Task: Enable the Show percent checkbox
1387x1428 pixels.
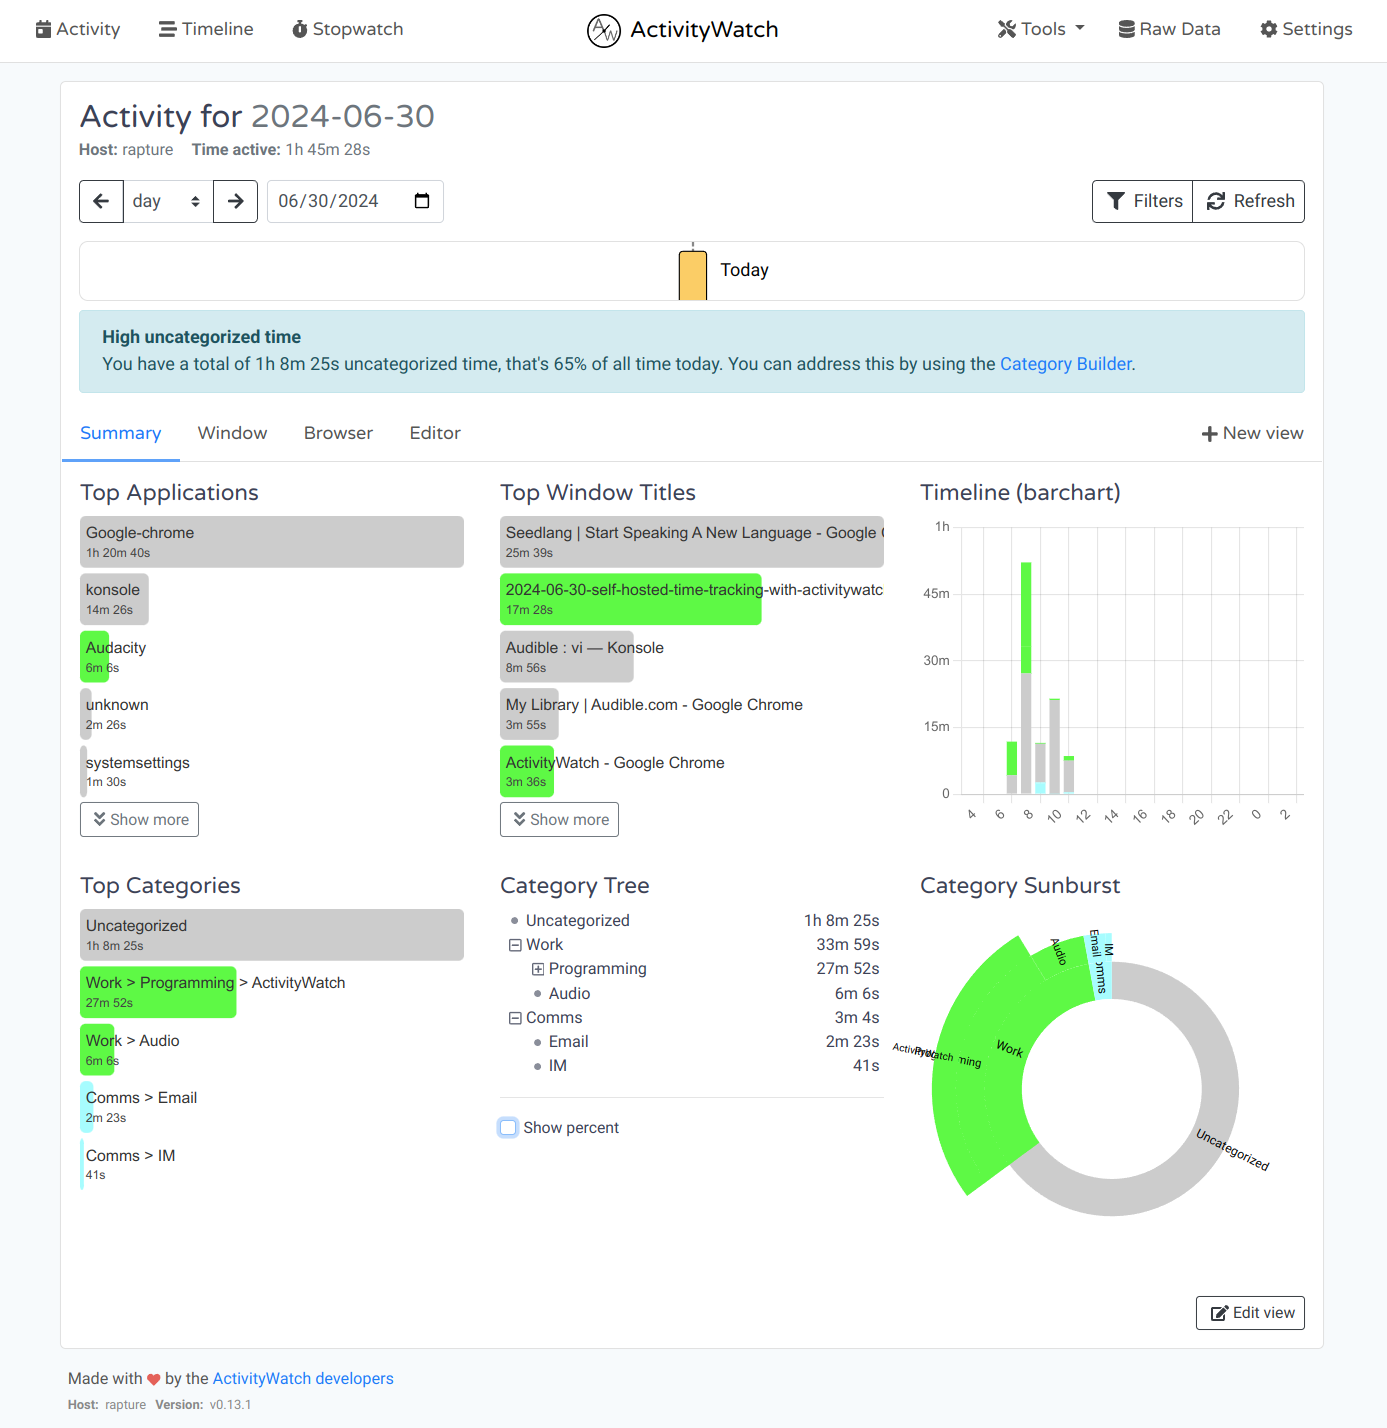Action: pyautogui.click(x=509, y=1128)
